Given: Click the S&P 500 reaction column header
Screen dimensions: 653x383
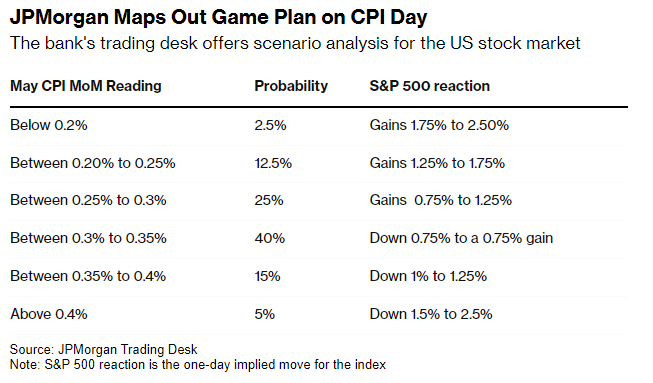Looking at the screenshot, I should point(429,86).
